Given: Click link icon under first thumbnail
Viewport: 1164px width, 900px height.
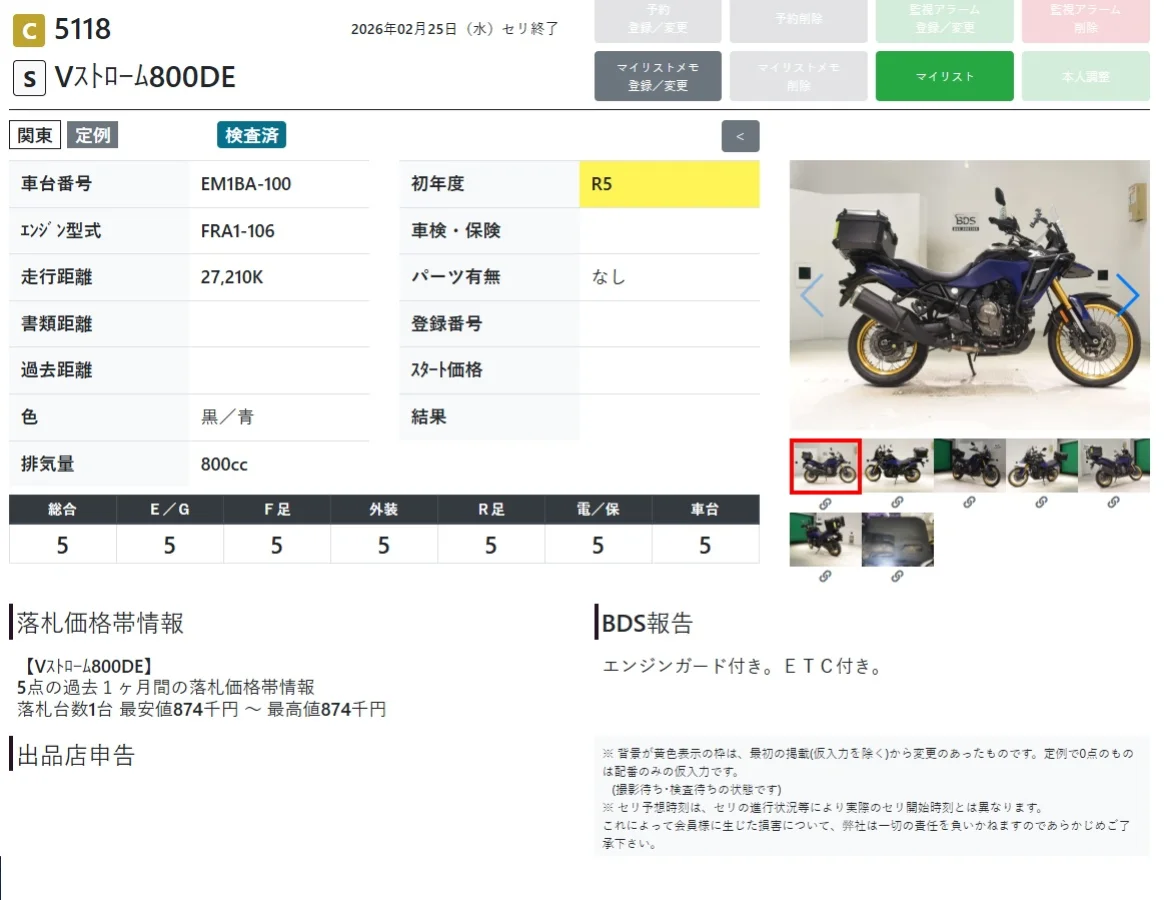Looking at the screenshot, I should [x=825, y=504].
